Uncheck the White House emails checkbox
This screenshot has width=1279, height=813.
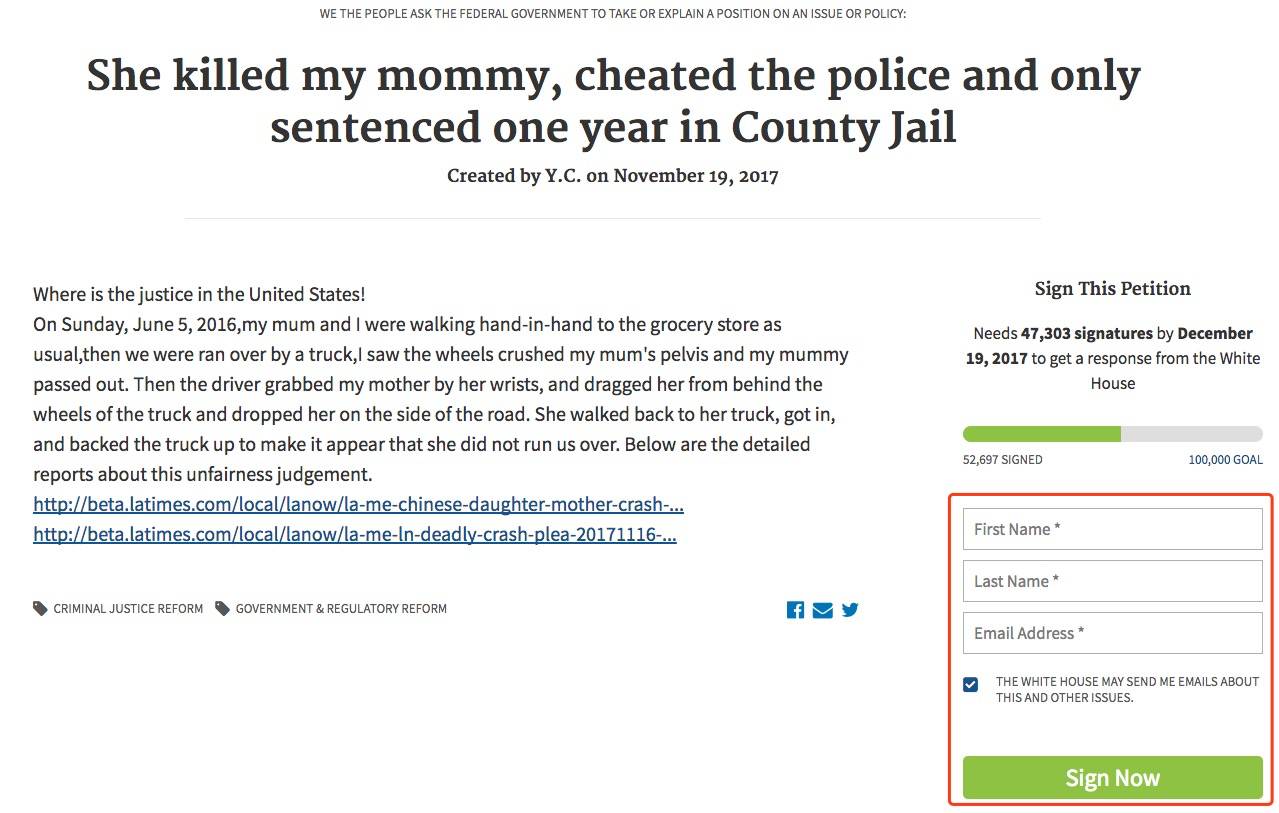(x=970, y=685)
